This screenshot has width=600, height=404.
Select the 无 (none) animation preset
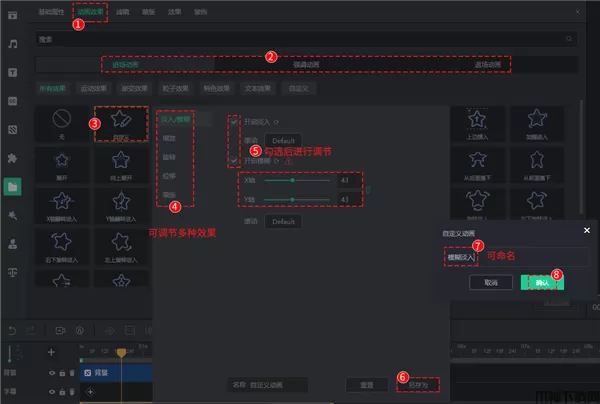62,124
